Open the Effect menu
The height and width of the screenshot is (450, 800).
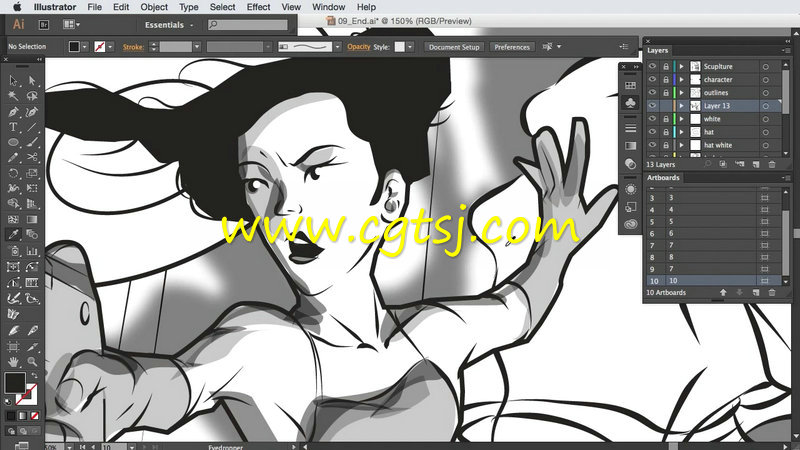coord(258,7)
